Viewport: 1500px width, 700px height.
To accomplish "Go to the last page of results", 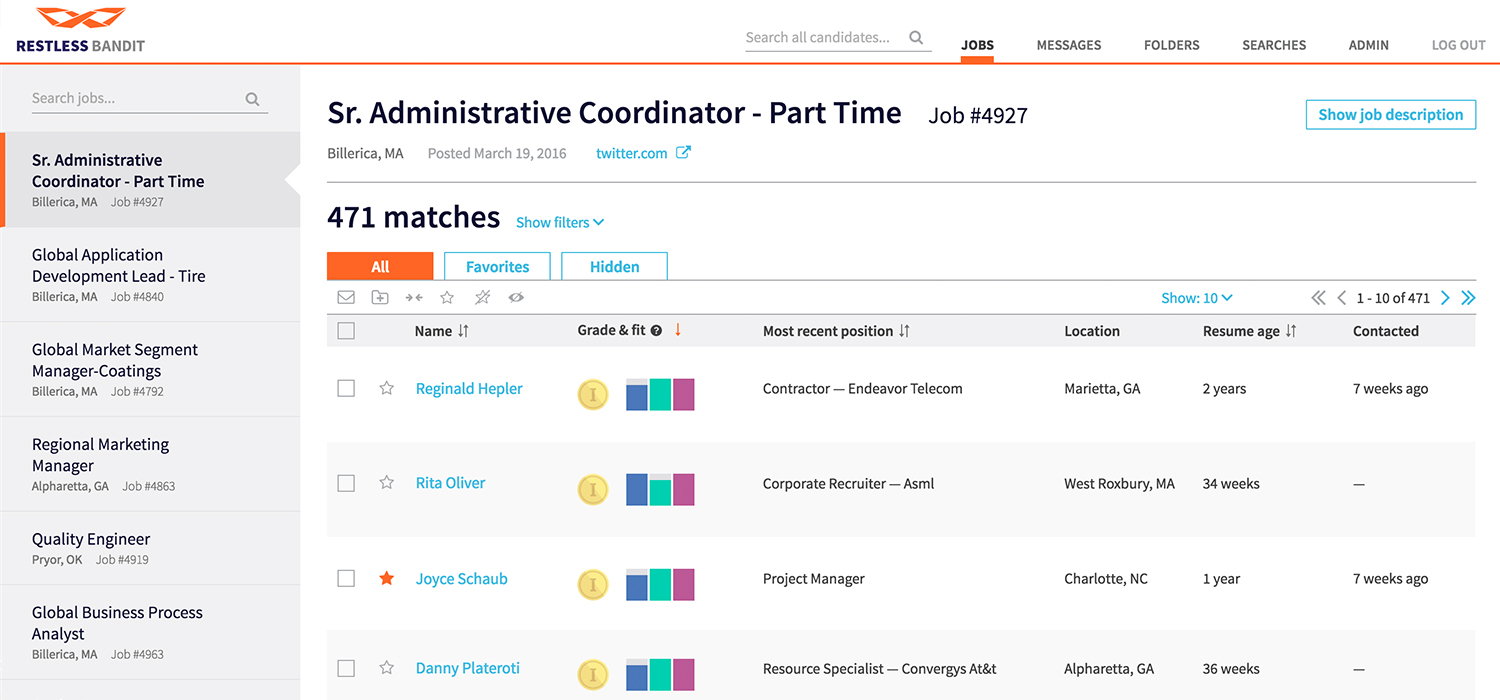I will coord(1468,298).
